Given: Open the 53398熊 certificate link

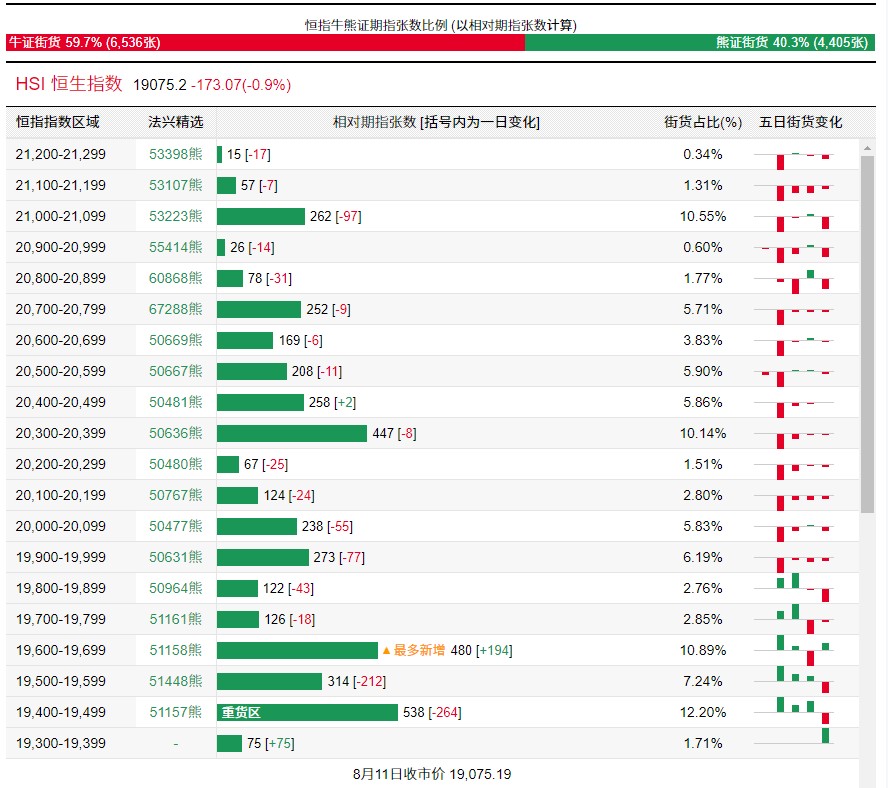Looking at the screenshot, I should 175,154.
